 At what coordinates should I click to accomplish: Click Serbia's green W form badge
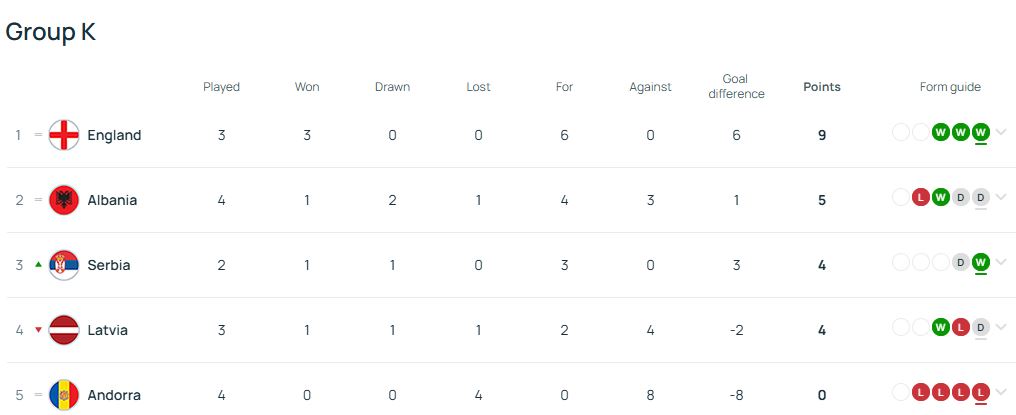(x=981, y=263)
